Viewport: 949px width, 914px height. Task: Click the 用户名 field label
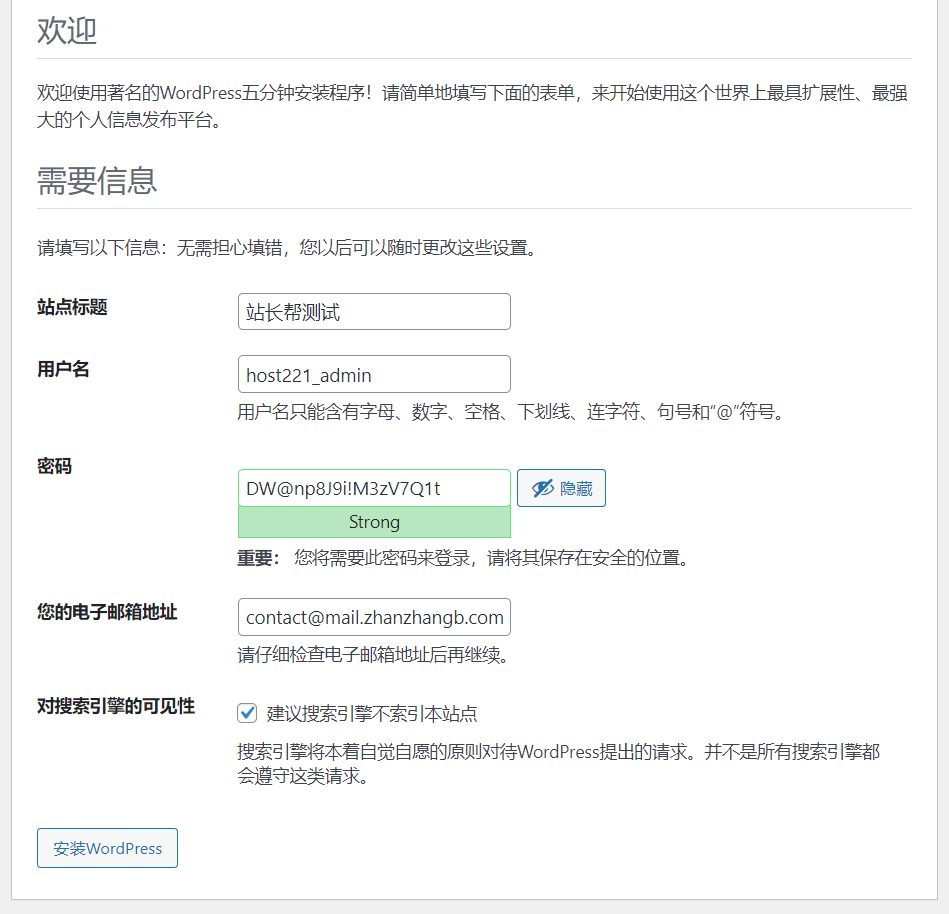[x=63, y=369]
